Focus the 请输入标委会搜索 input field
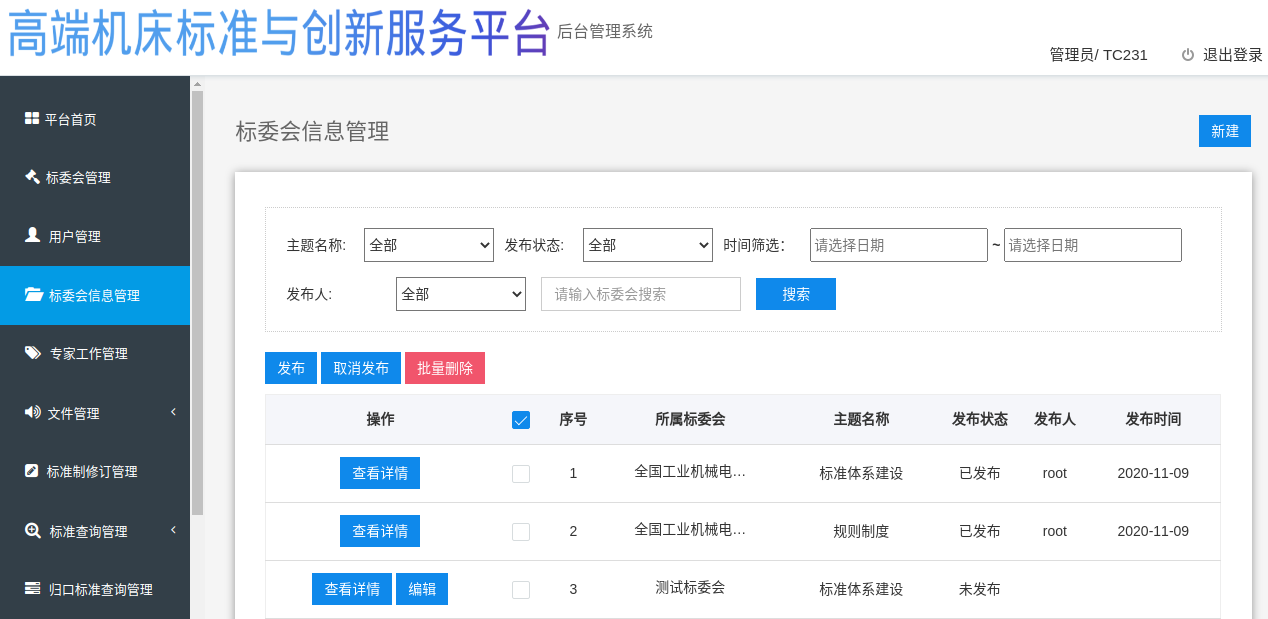1268x619 pixels. click(640, 294)
